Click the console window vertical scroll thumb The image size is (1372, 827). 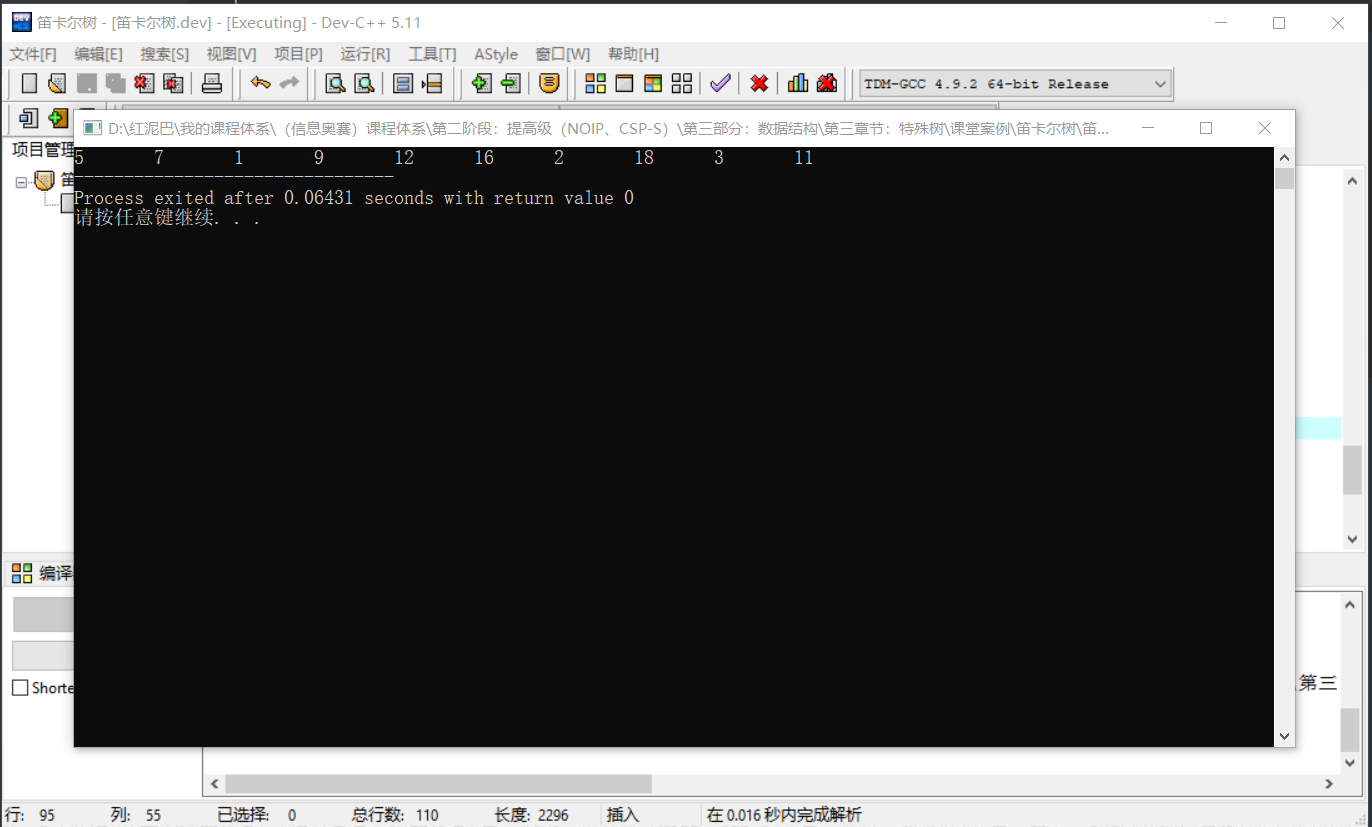(x=1284, y=179)
